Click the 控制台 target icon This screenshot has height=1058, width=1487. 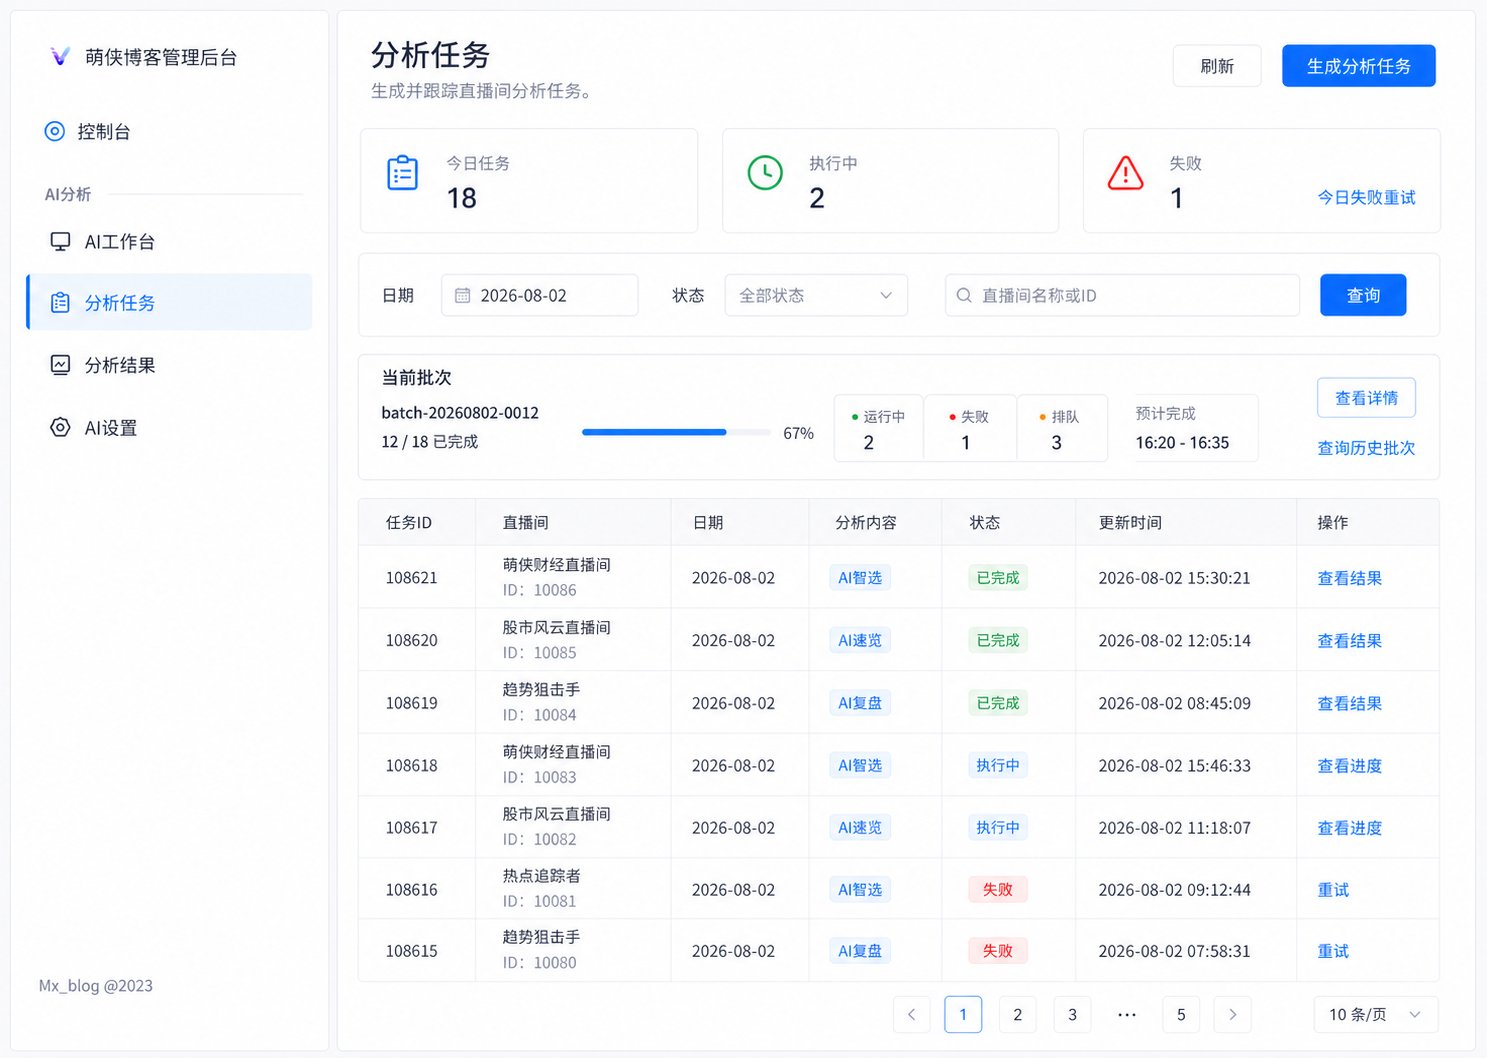point(55,131)
